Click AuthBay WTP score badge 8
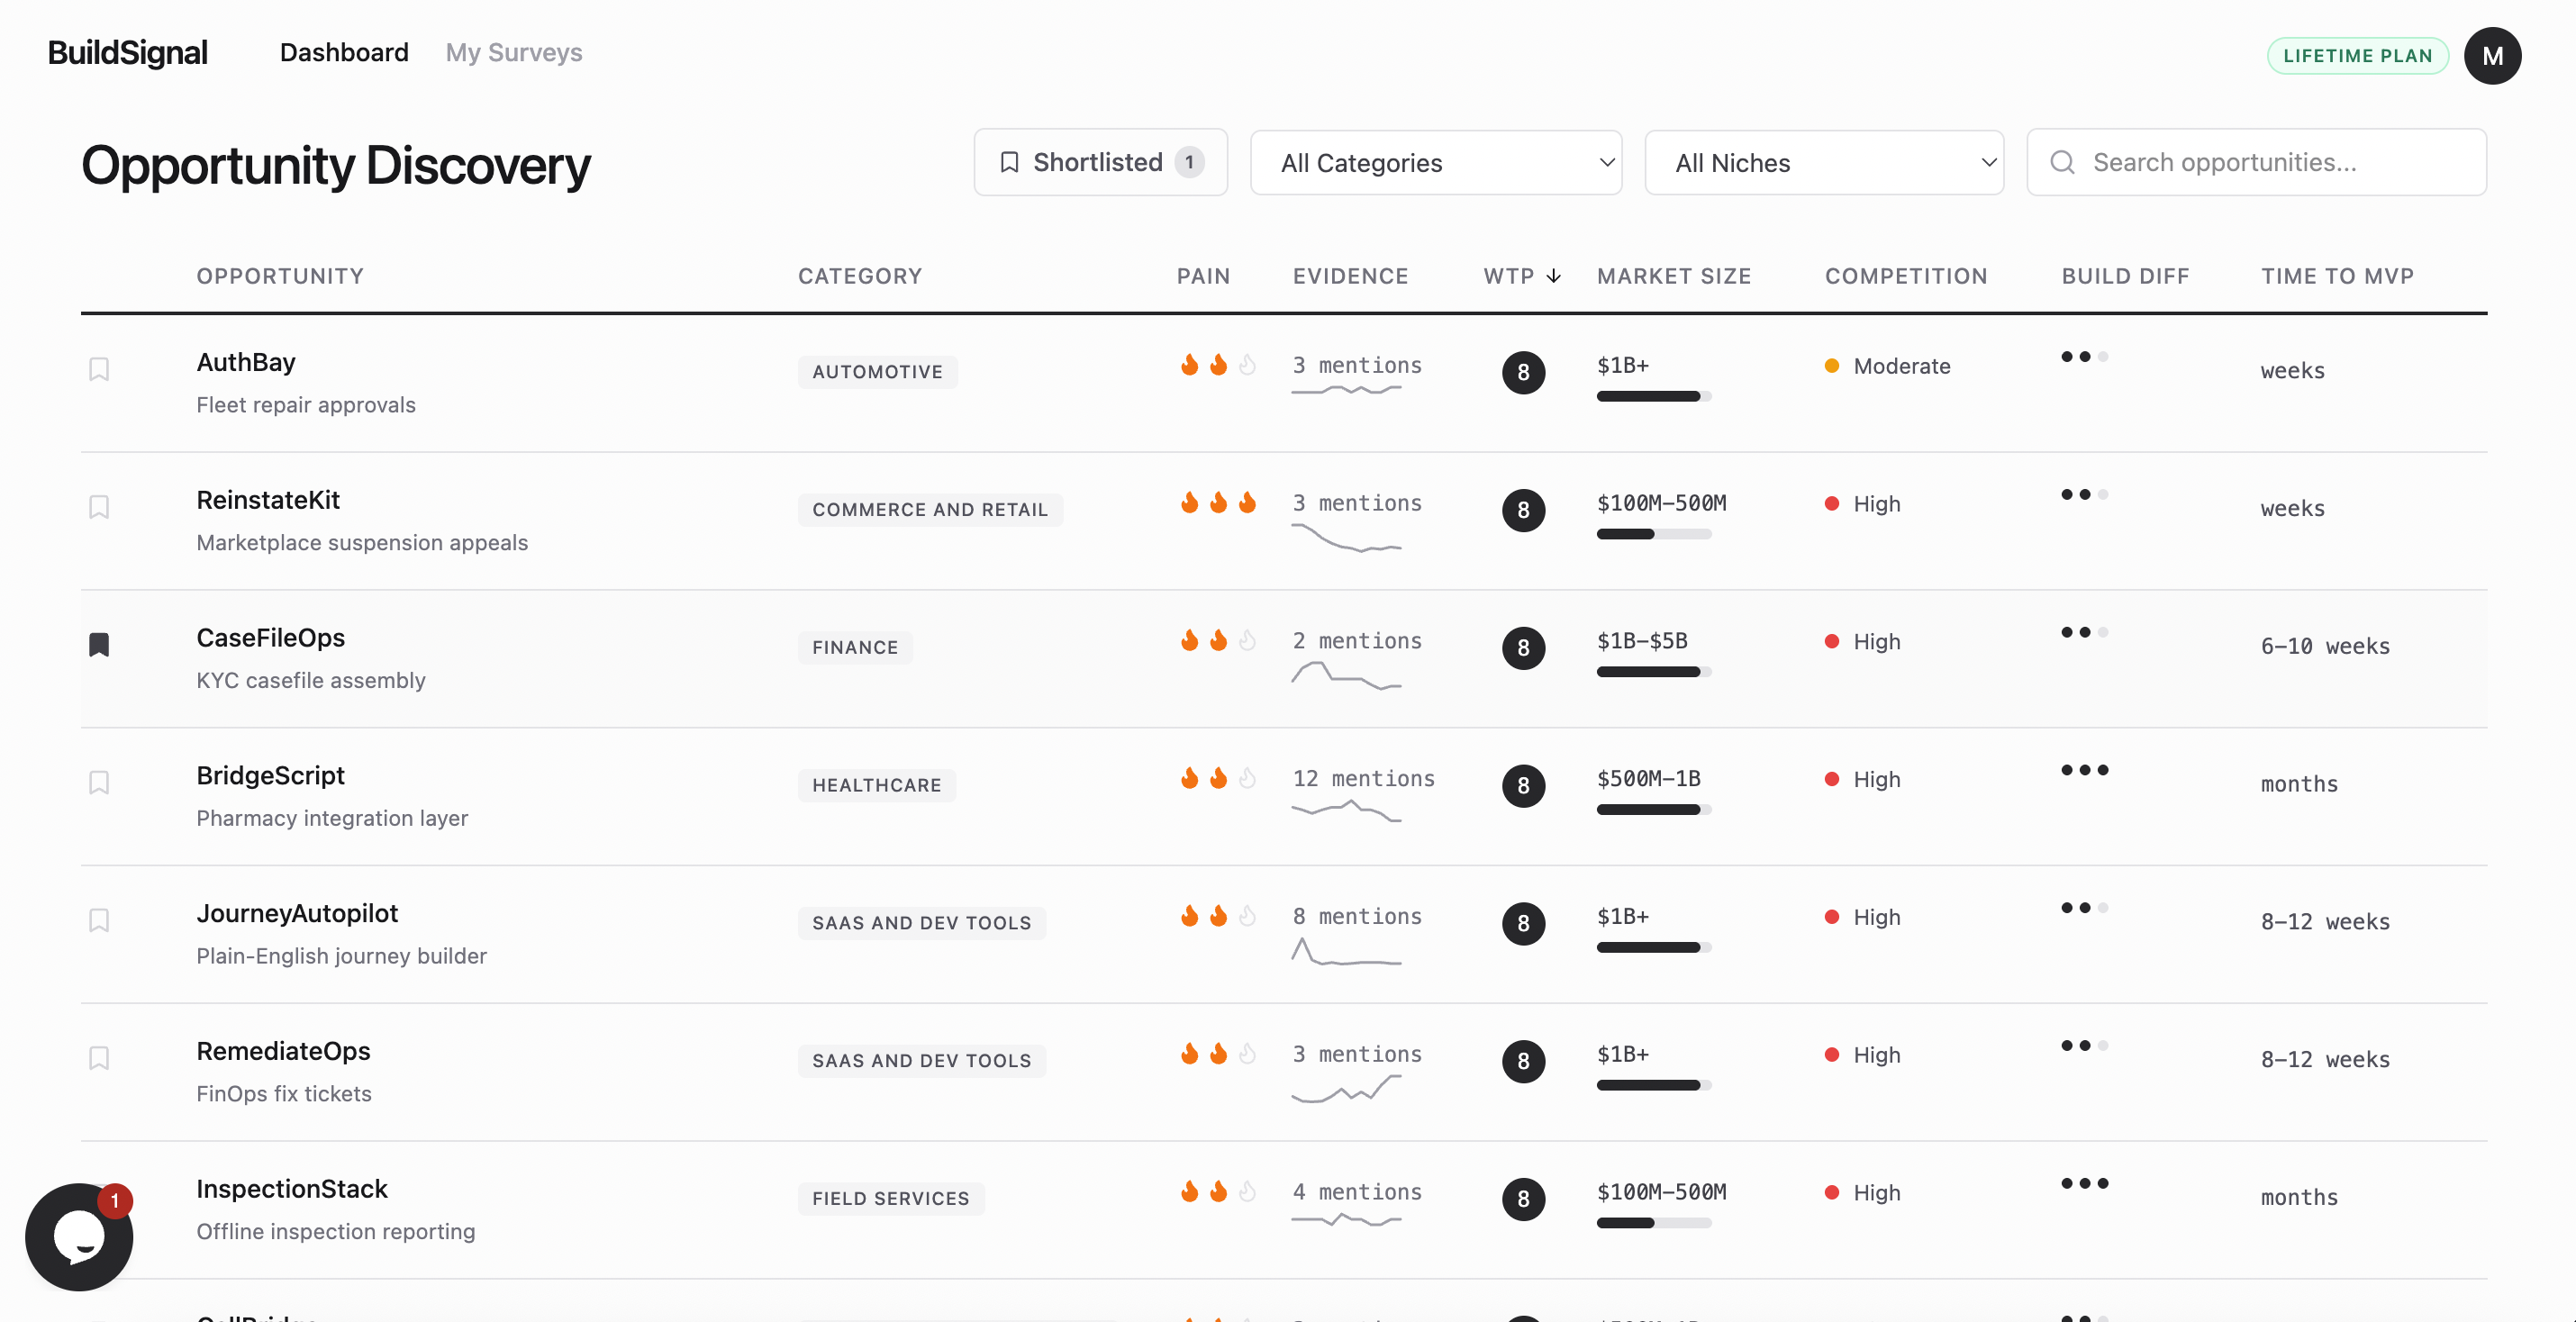Image resolution: width=2576 pixels, height=1322 pixels. [1523, 372]
